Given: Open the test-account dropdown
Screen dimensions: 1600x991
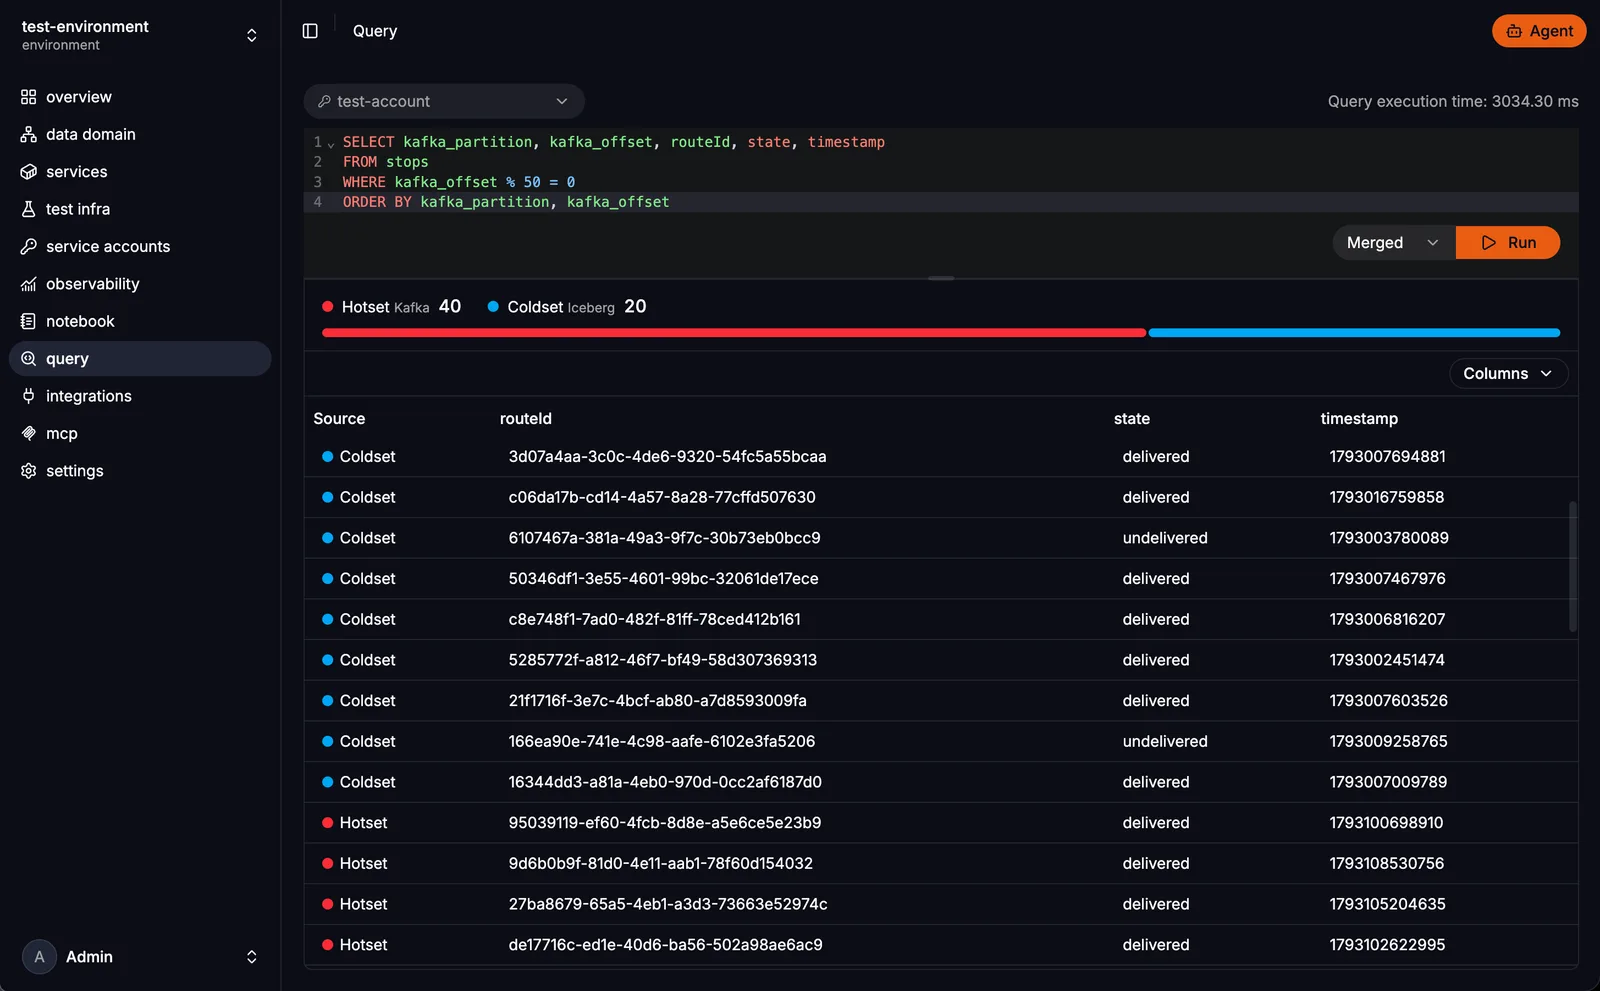Looking at the screenshot, I should (444, 101).
